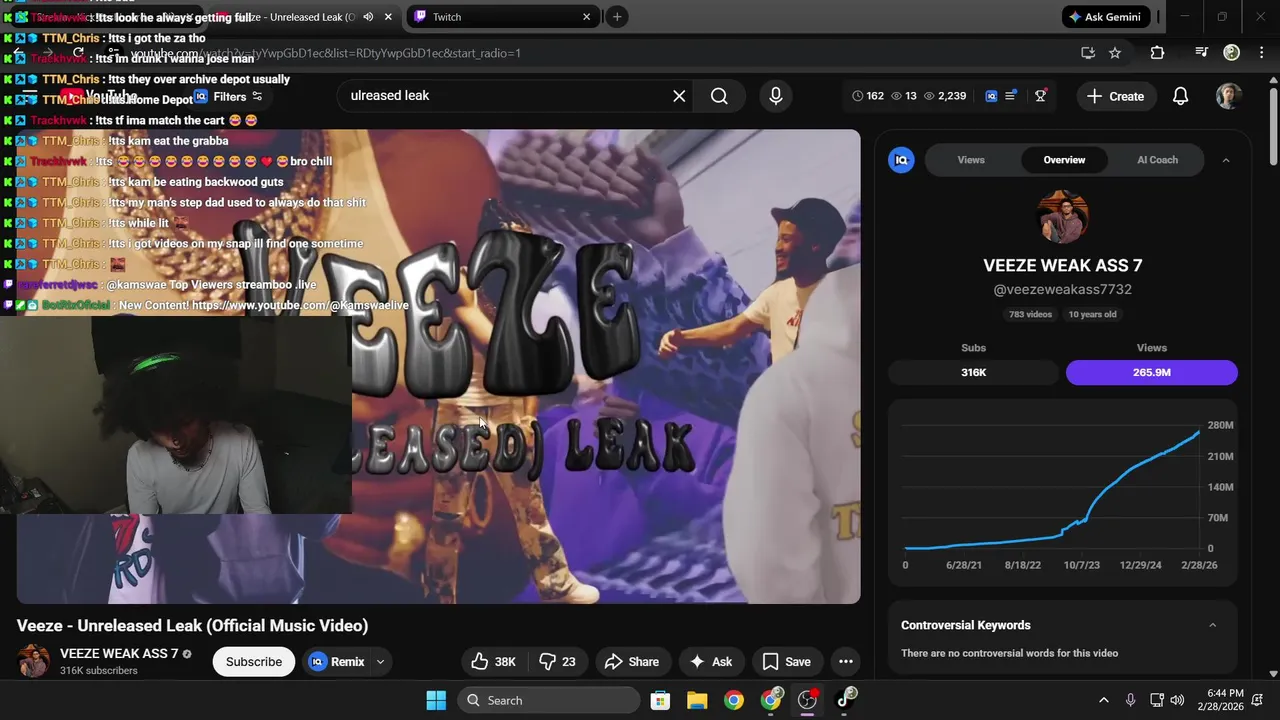Open Chrome media controls icon
The width and height of the screenshot is (1280, 720).
tap(1202, 52)
